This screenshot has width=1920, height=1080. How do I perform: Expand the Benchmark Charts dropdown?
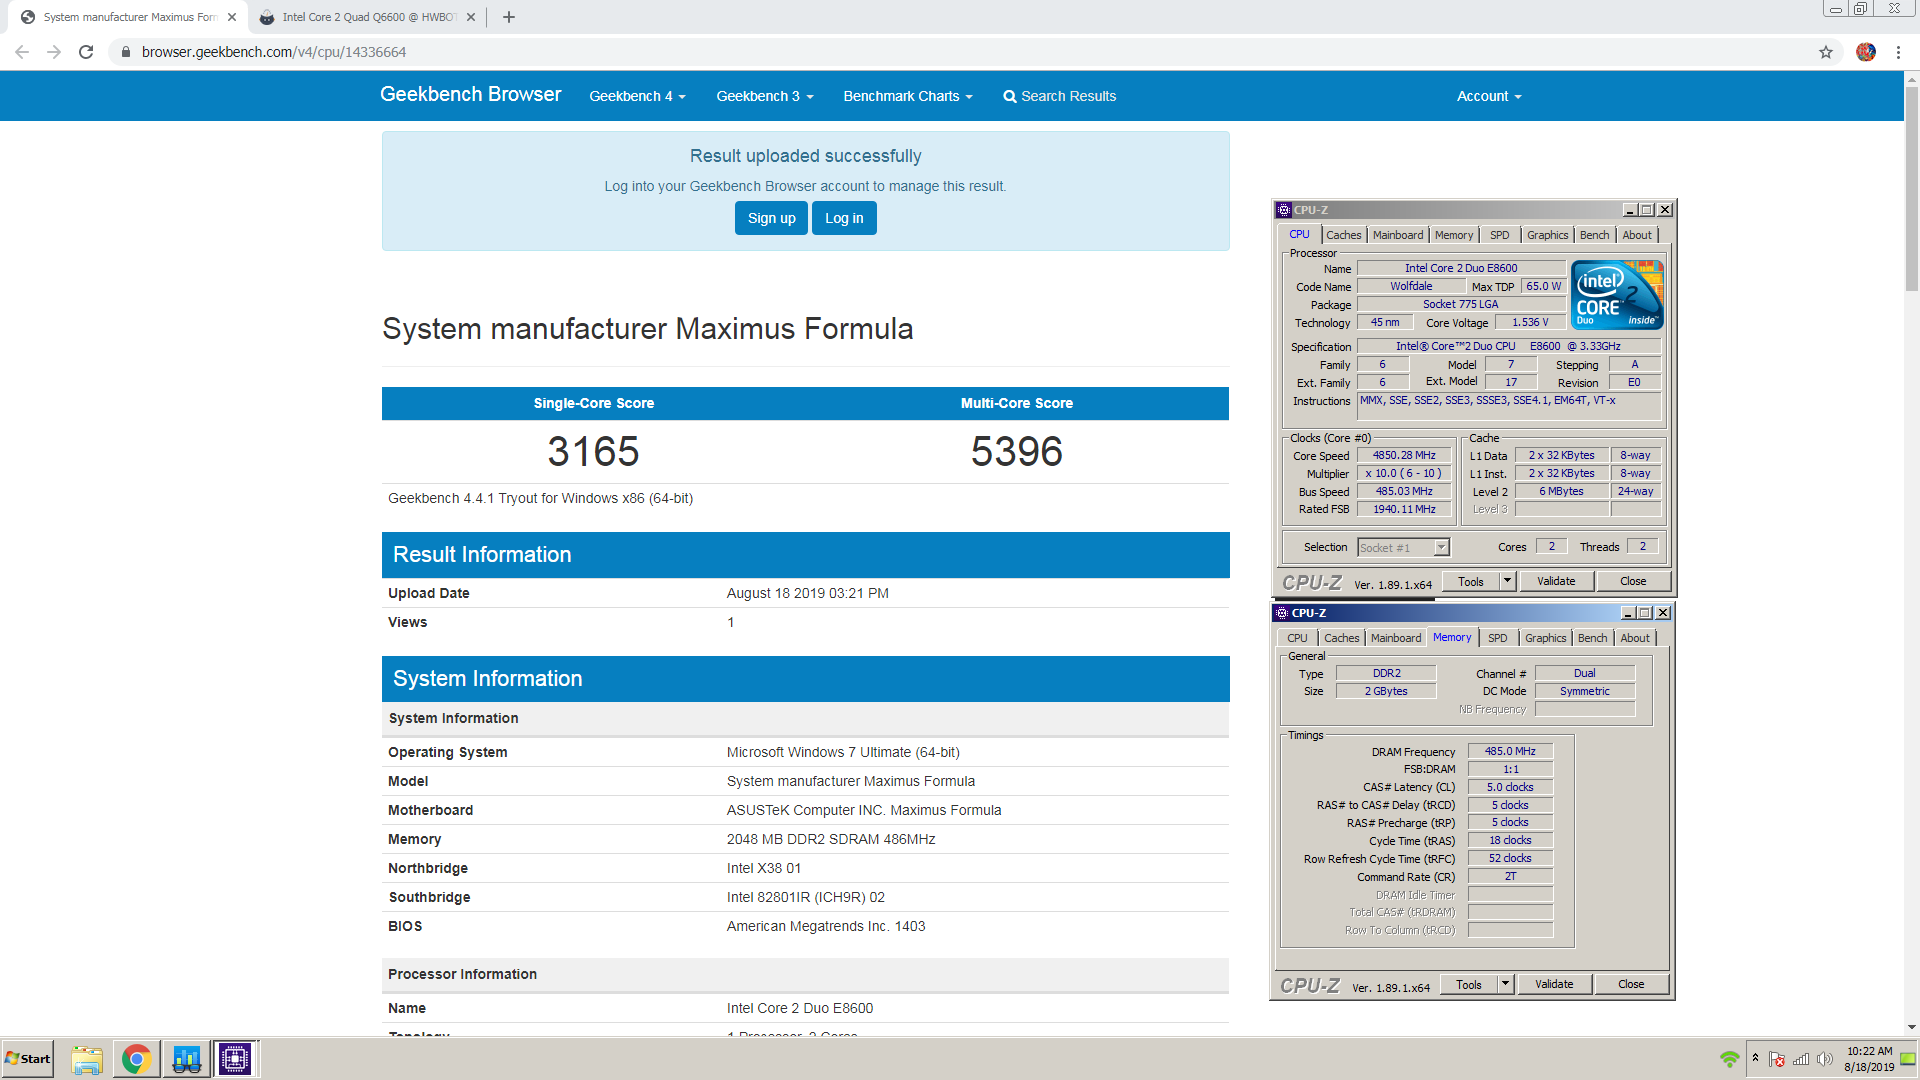pos(907,96)
